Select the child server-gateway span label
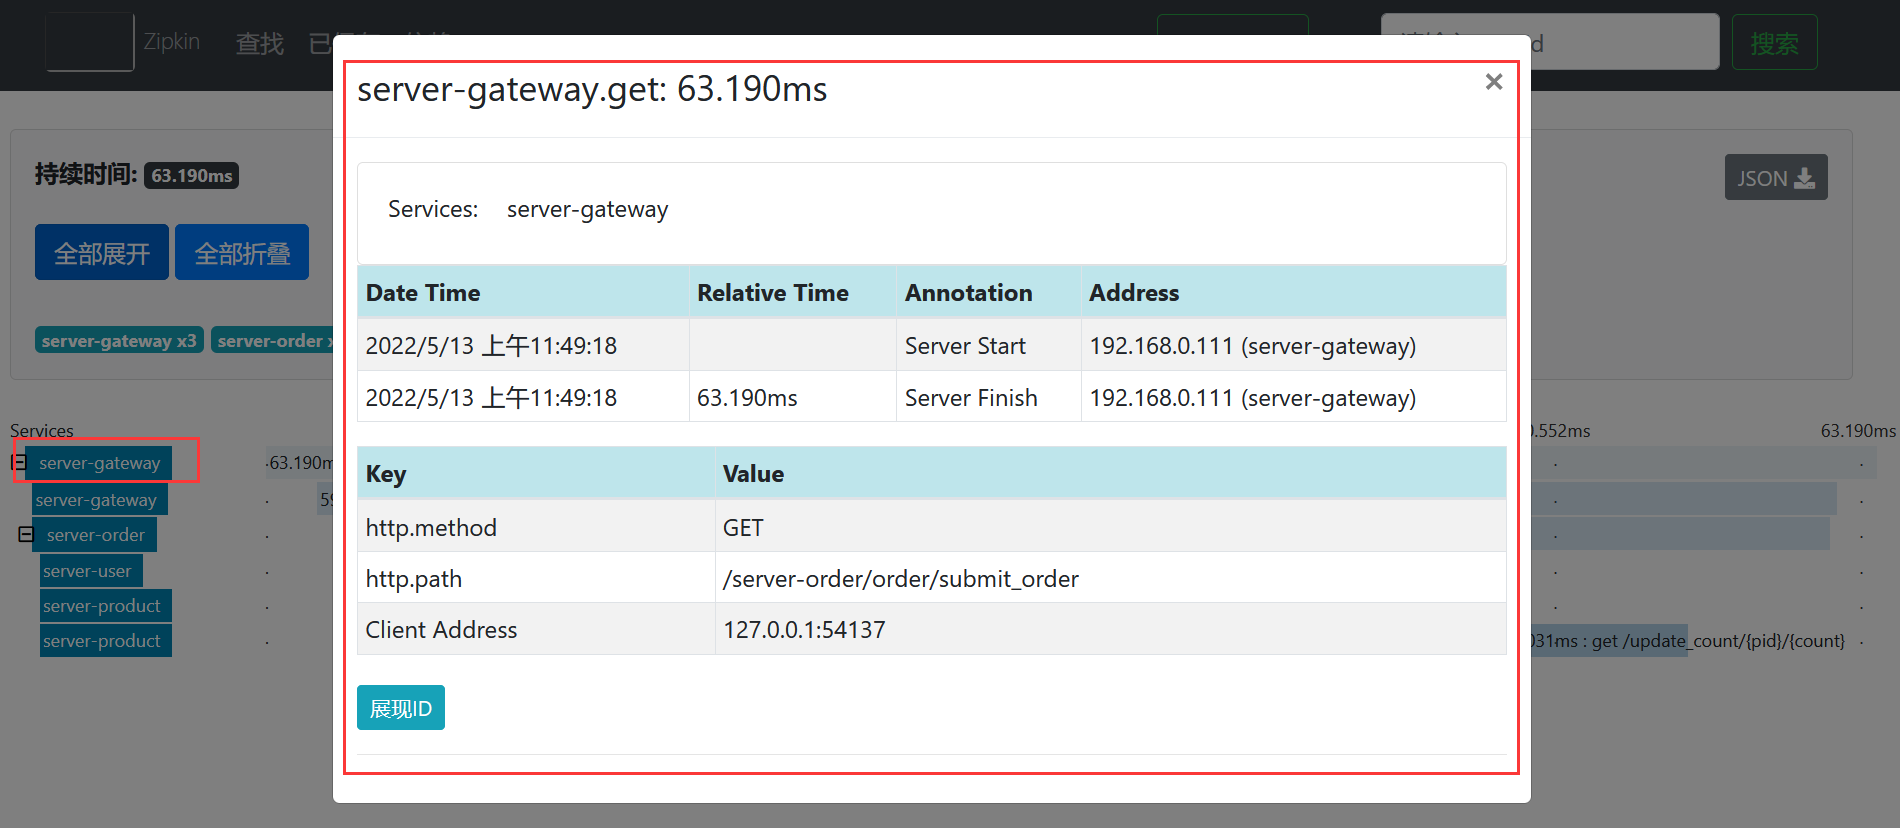Screen dimensions: 1900x828 (x=96, y=500)
